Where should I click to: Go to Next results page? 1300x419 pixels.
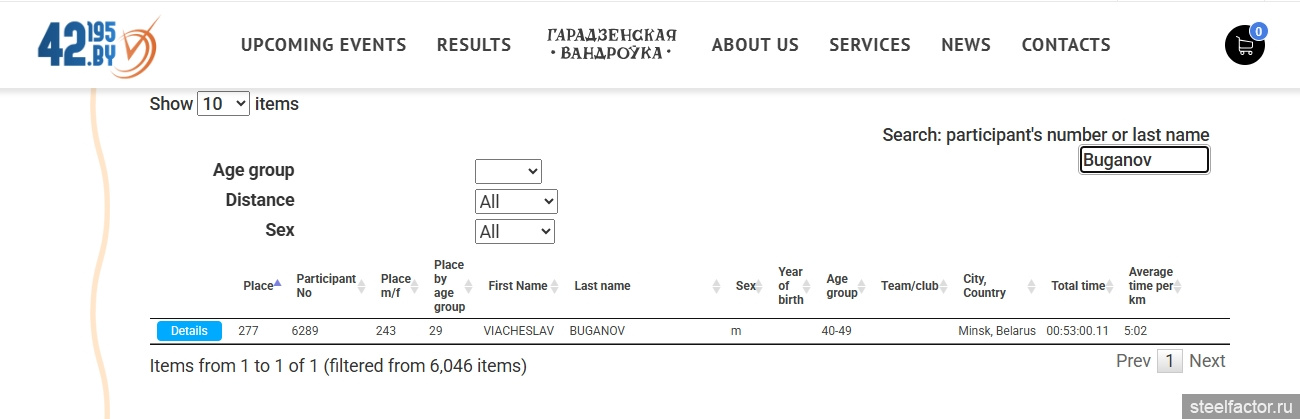(x=1207, y=361)
